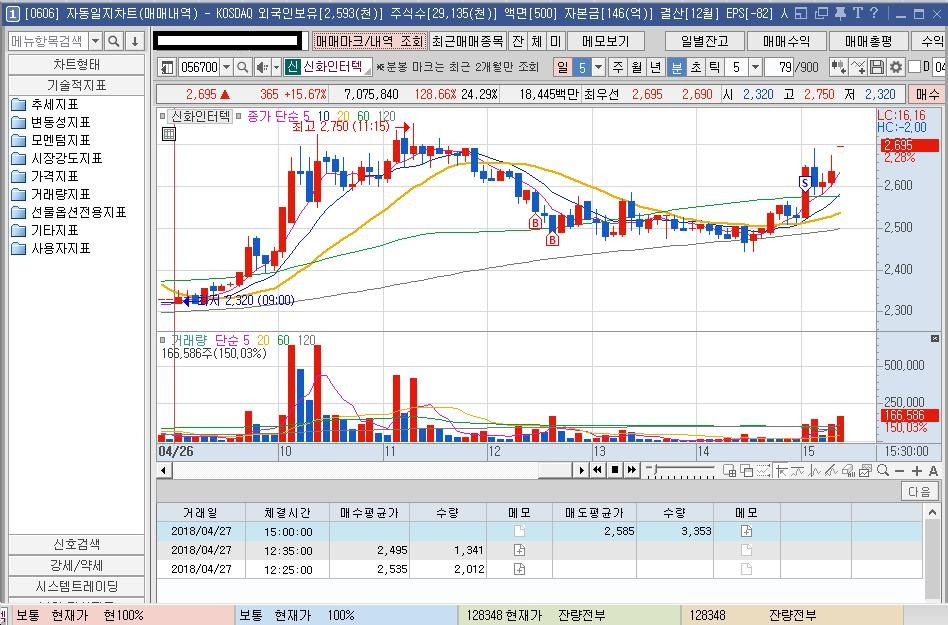Click the save chart floppy icon
948x625 pixels.
click(877, 67)
